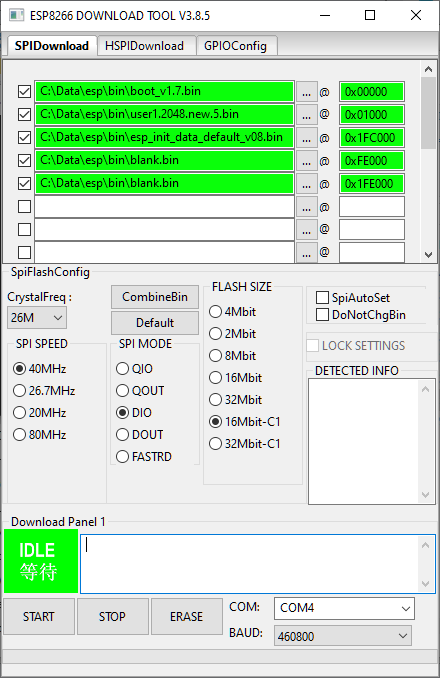440x678 pixels.
Task: Browse file for boot_v1.7.bin row
Action: [306, 92]
